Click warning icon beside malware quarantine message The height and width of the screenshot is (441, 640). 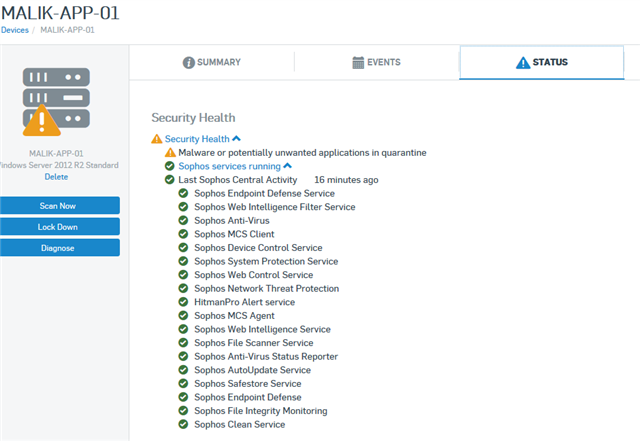[170, 153]
